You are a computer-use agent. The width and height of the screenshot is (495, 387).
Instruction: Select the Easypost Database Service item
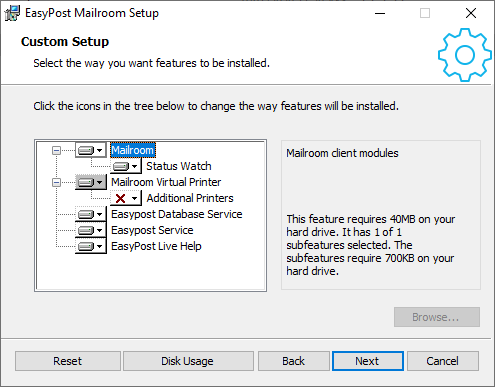pos(177,214)
